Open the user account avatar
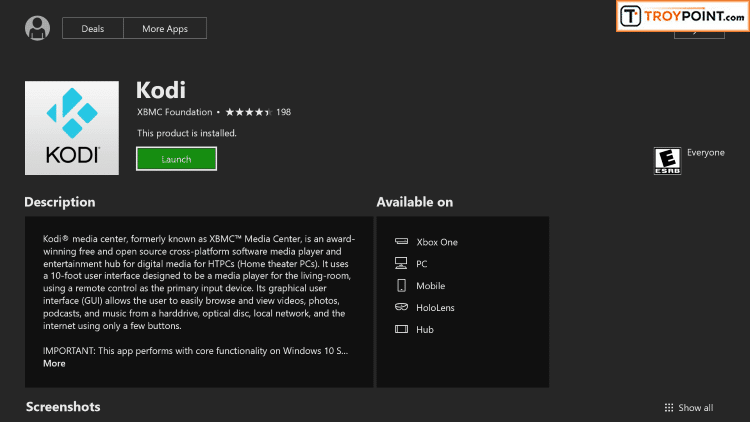 [x=37, y=28]
